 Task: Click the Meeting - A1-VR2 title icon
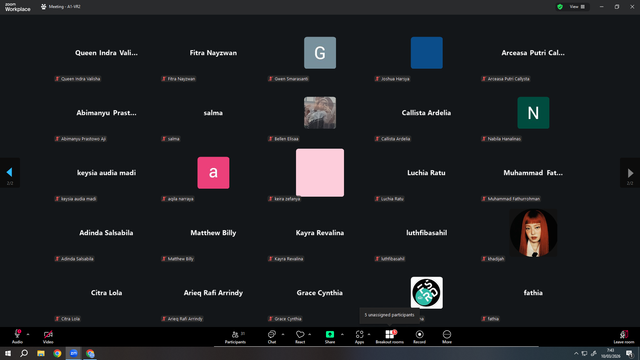[x=43, y=7]
